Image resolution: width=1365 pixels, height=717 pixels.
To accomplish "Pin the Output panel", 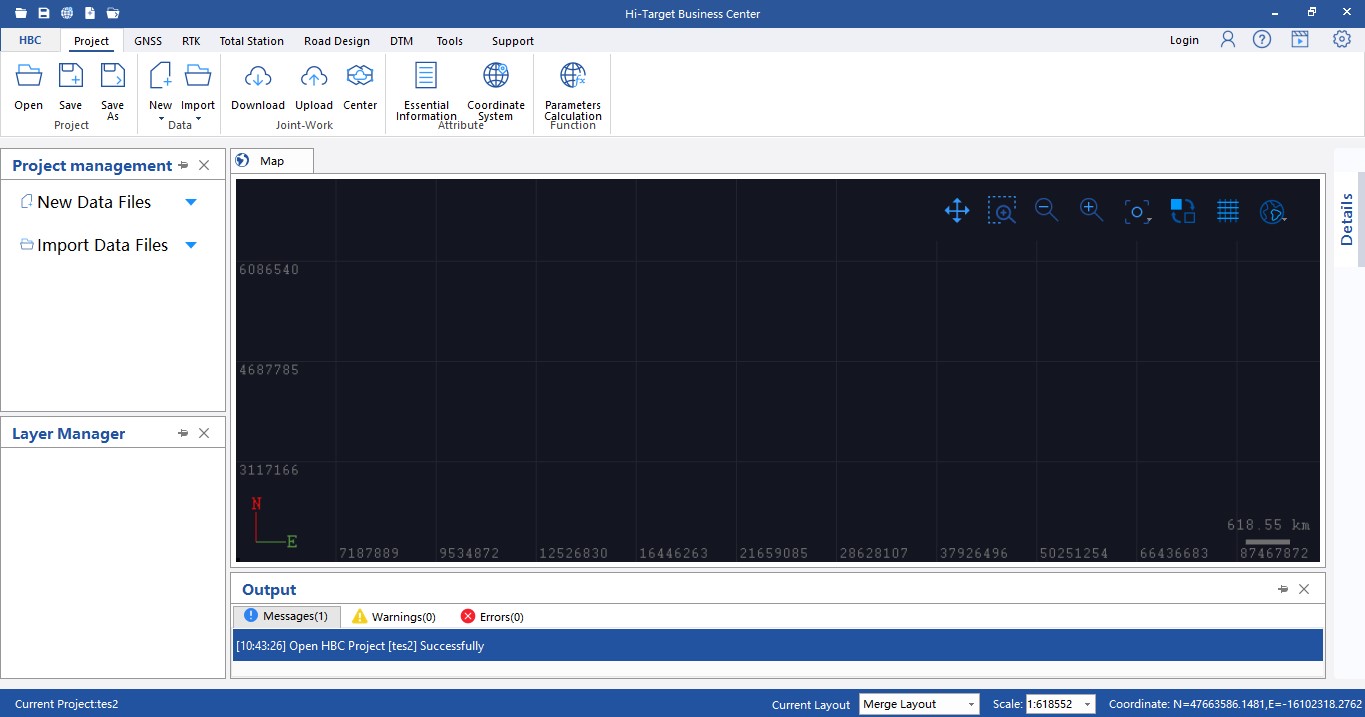I will pyautogui.click(x=1283, y=589).
